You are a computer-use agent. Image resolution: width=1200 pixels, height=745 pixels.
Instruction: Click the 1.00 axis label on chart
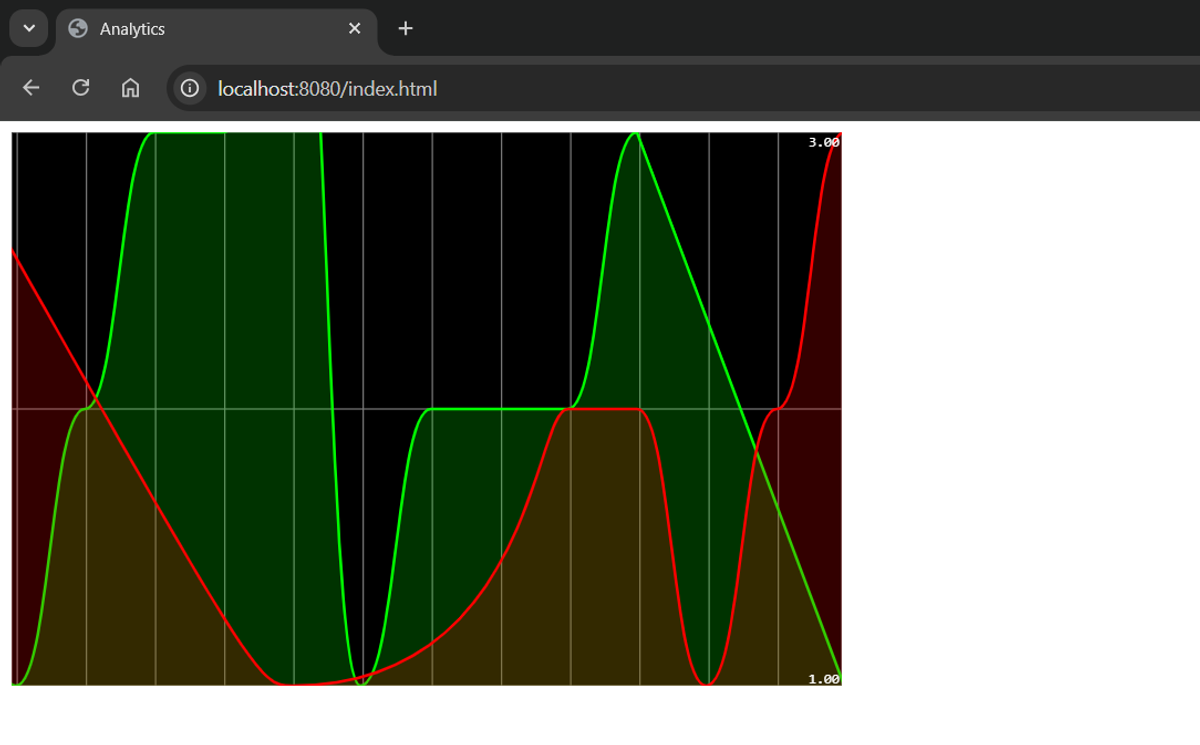pyautogui.click(x=824, y=679)
